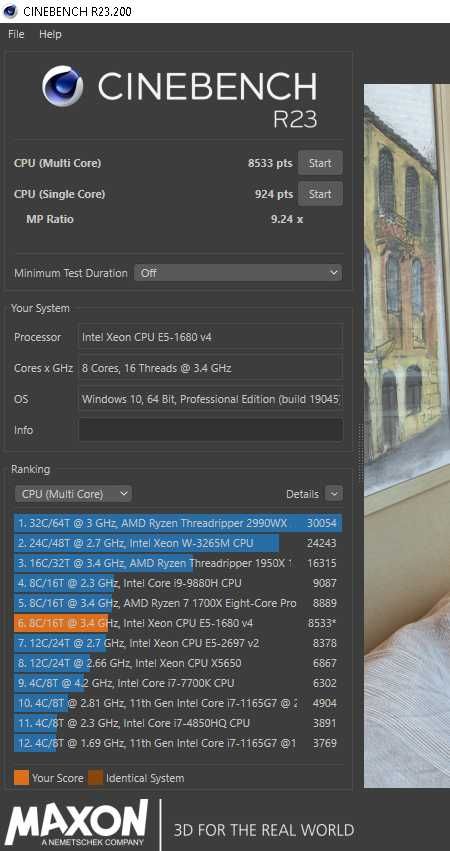Screen dimensions: 450x851
Task: Select the Intel Core i9-9880H ranking row
Action: pos(178,583)
